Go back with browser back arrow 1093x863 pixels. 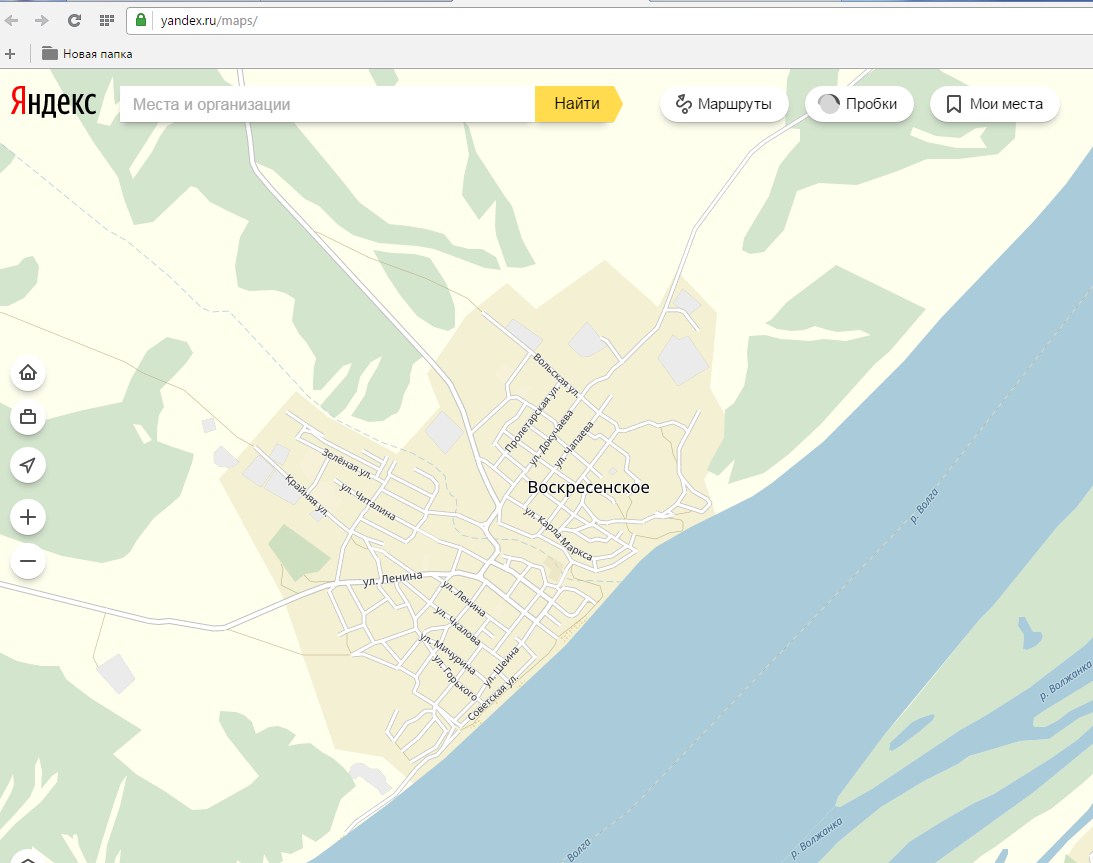click(x=12, y=20)
